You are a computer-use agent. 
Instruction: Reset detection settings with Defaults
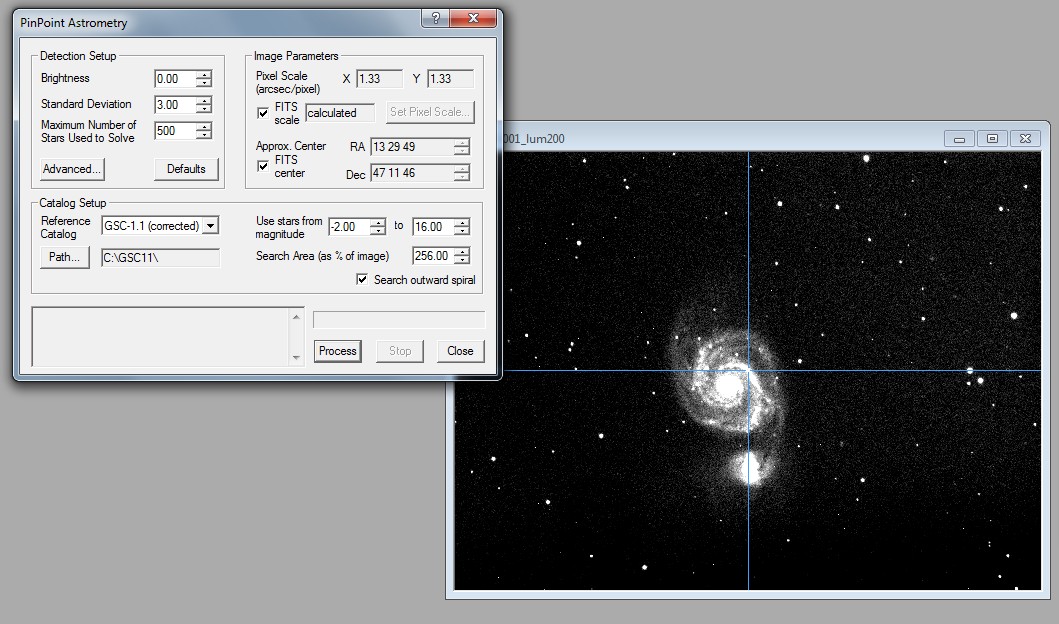pos(186,169)
